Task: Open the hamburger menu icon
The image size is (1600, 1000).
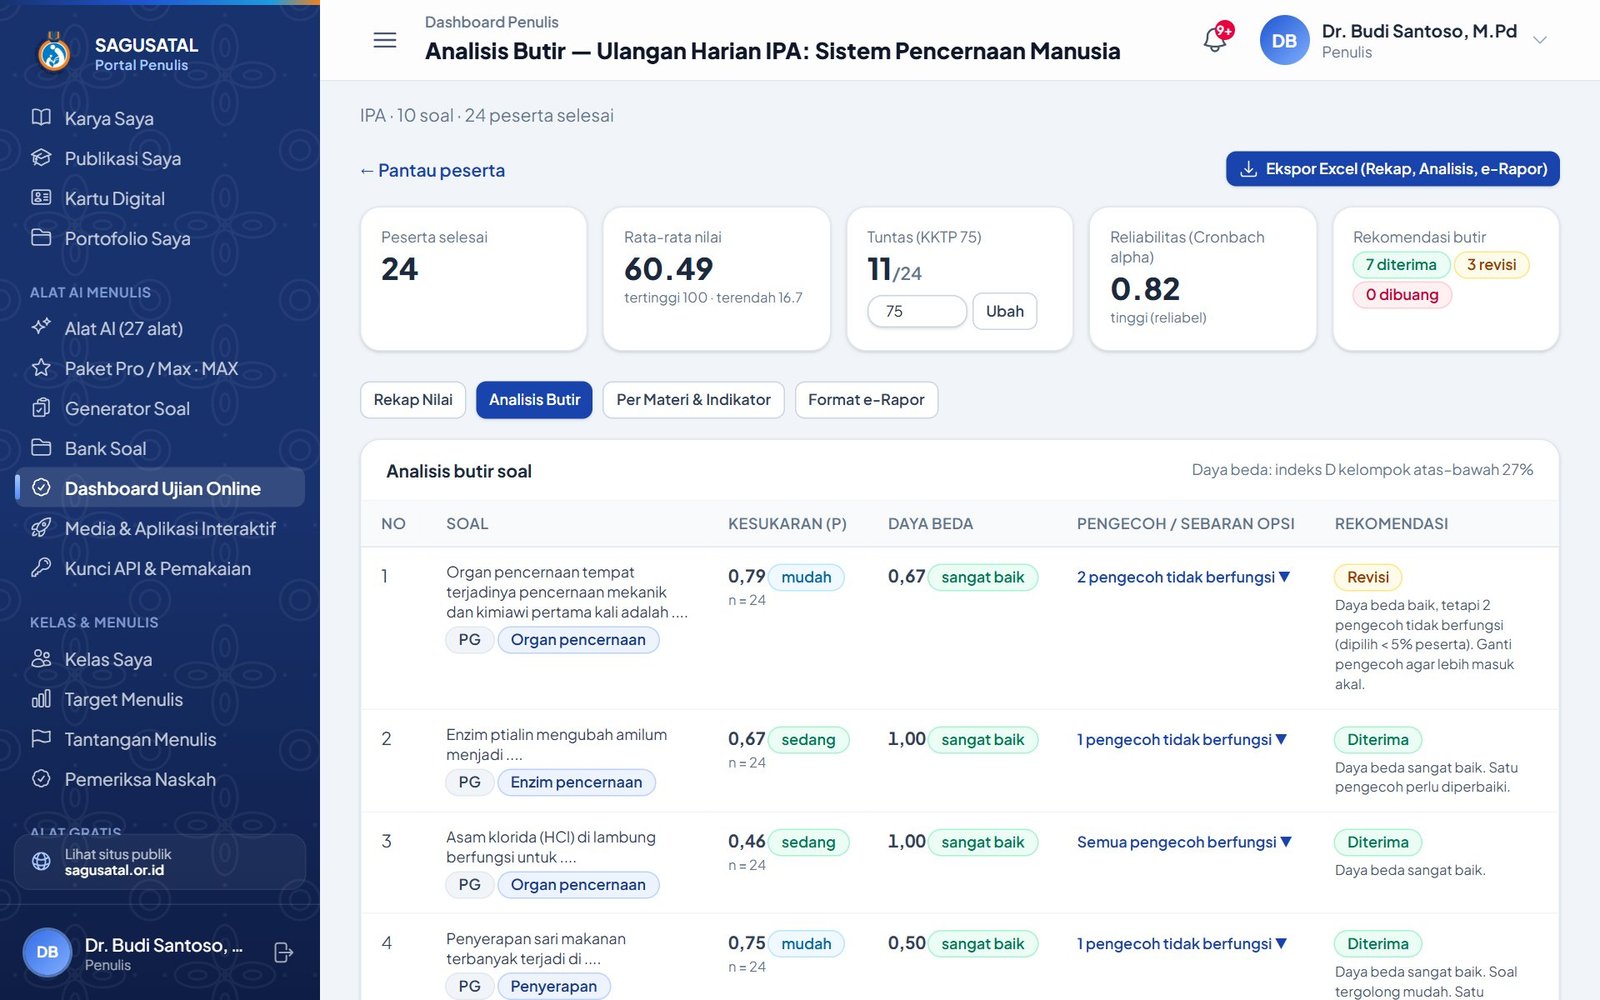Action: tap(385, 40)
